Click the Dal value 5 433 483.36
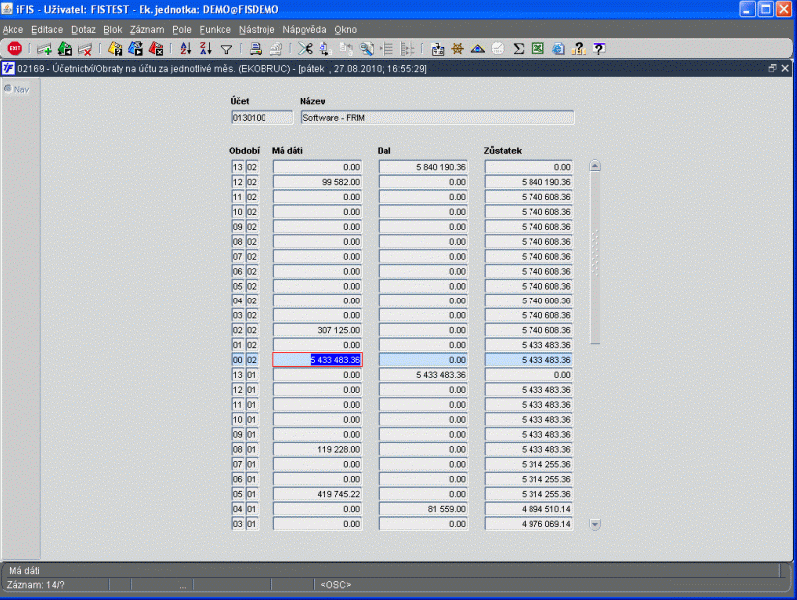The height and width of the screenshot is (600, 797). (x=423, y=375)
